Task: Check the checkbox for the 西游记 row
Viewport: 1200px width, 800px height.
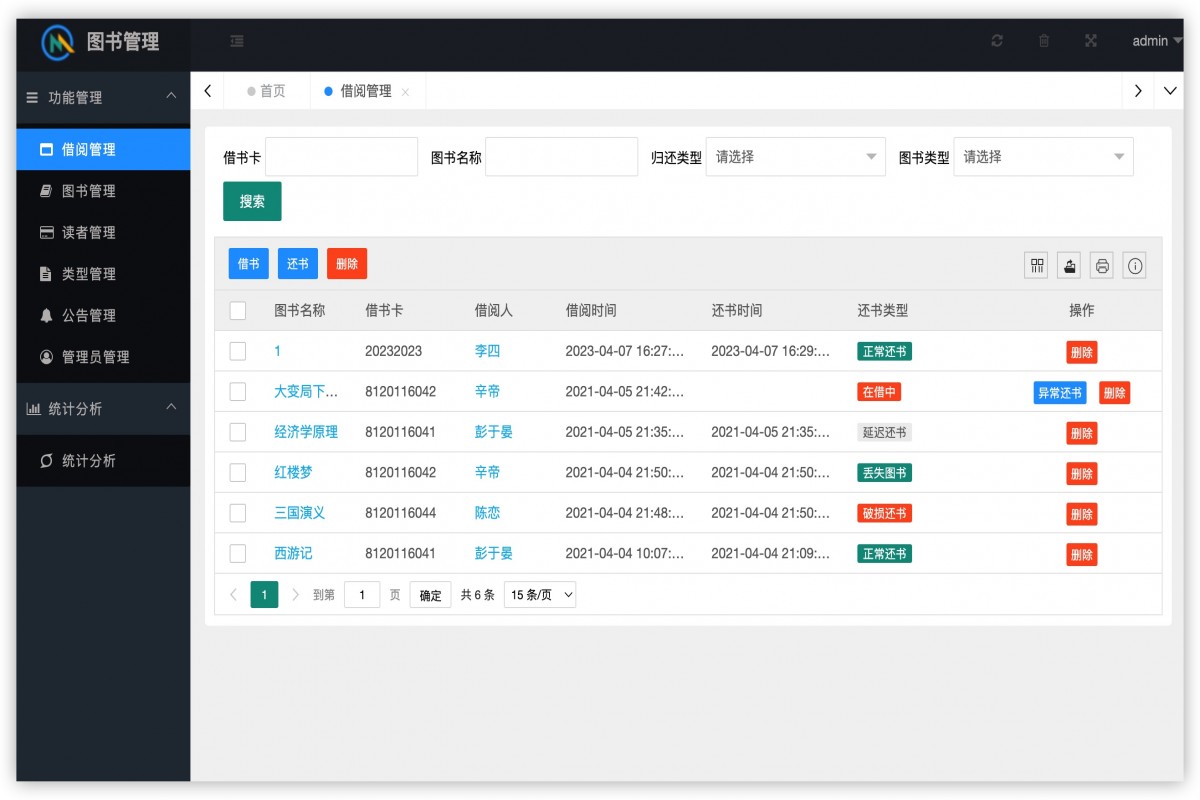Action: click(237, 553)
